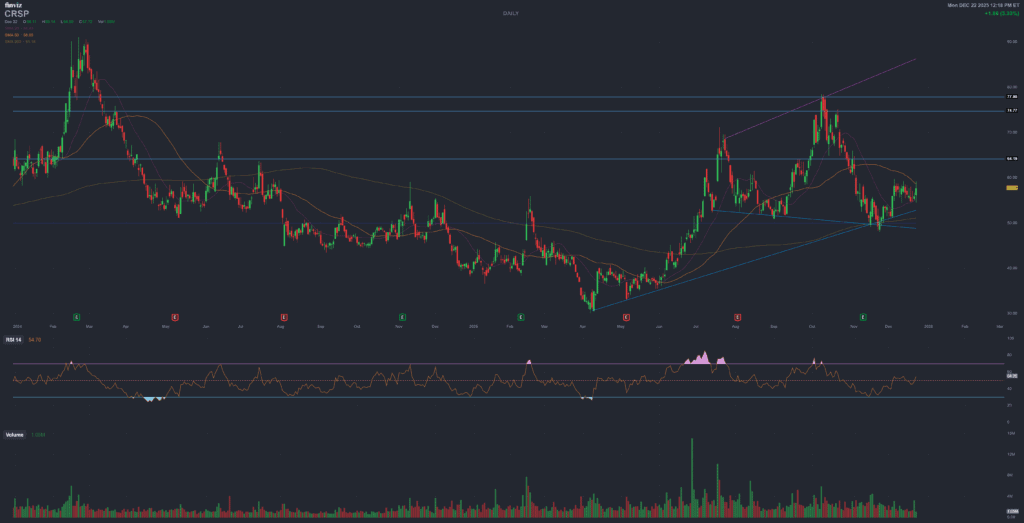The width and height of the screenshot is (1024, 523).
Task: Click the Volume indicator label
Action: point(14,435)
